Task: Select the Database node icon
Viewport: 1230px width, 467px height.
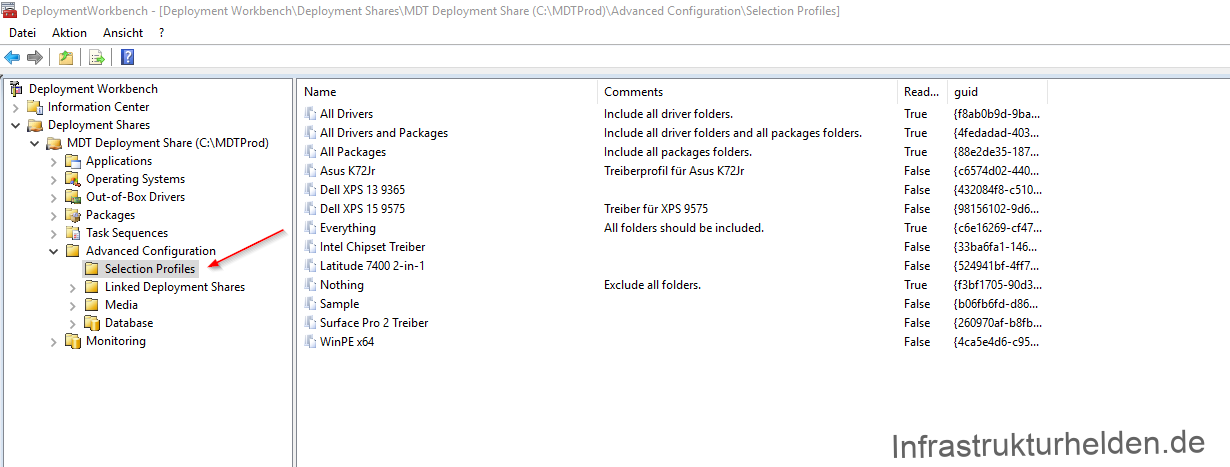Action: pos(92,323)
